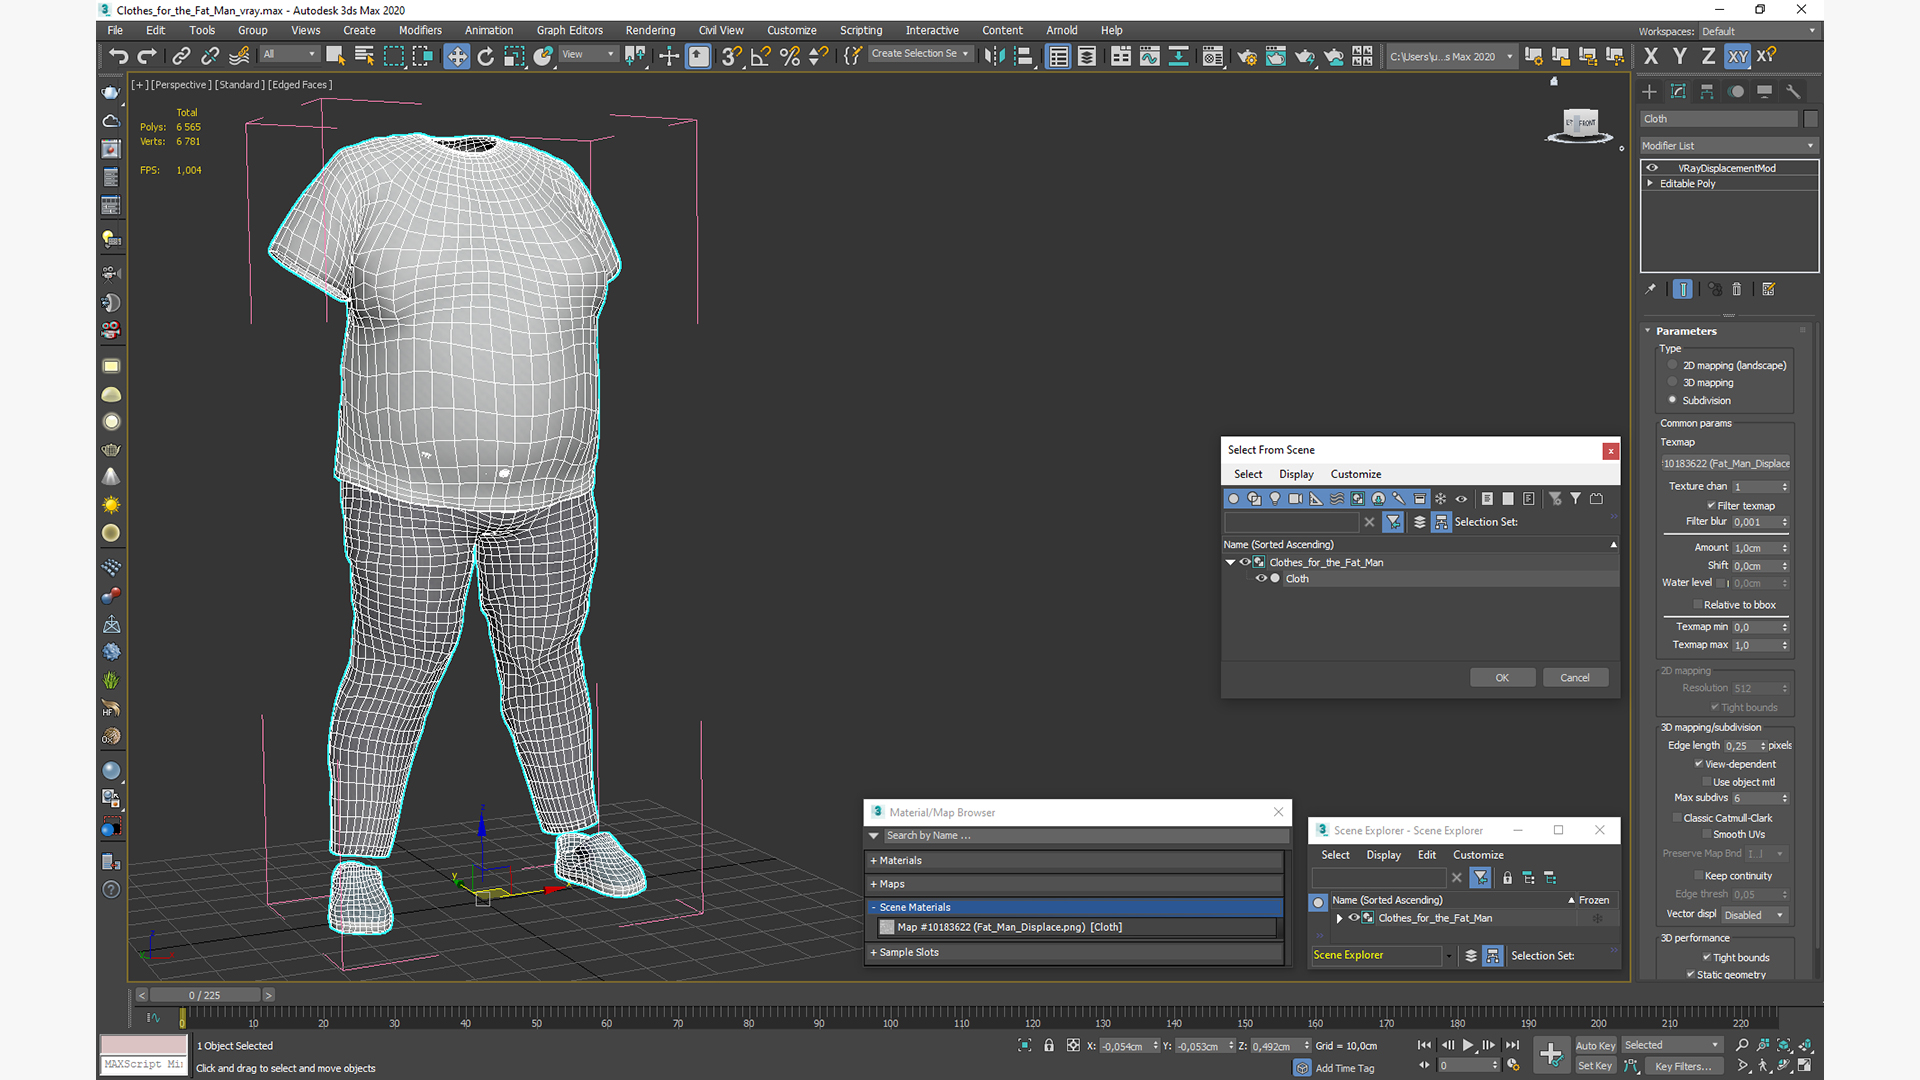The height and width of the screenshot is (1080, 1920).
Task: Switch to the Hierarchy command panel
Action: coord(1707,91)
